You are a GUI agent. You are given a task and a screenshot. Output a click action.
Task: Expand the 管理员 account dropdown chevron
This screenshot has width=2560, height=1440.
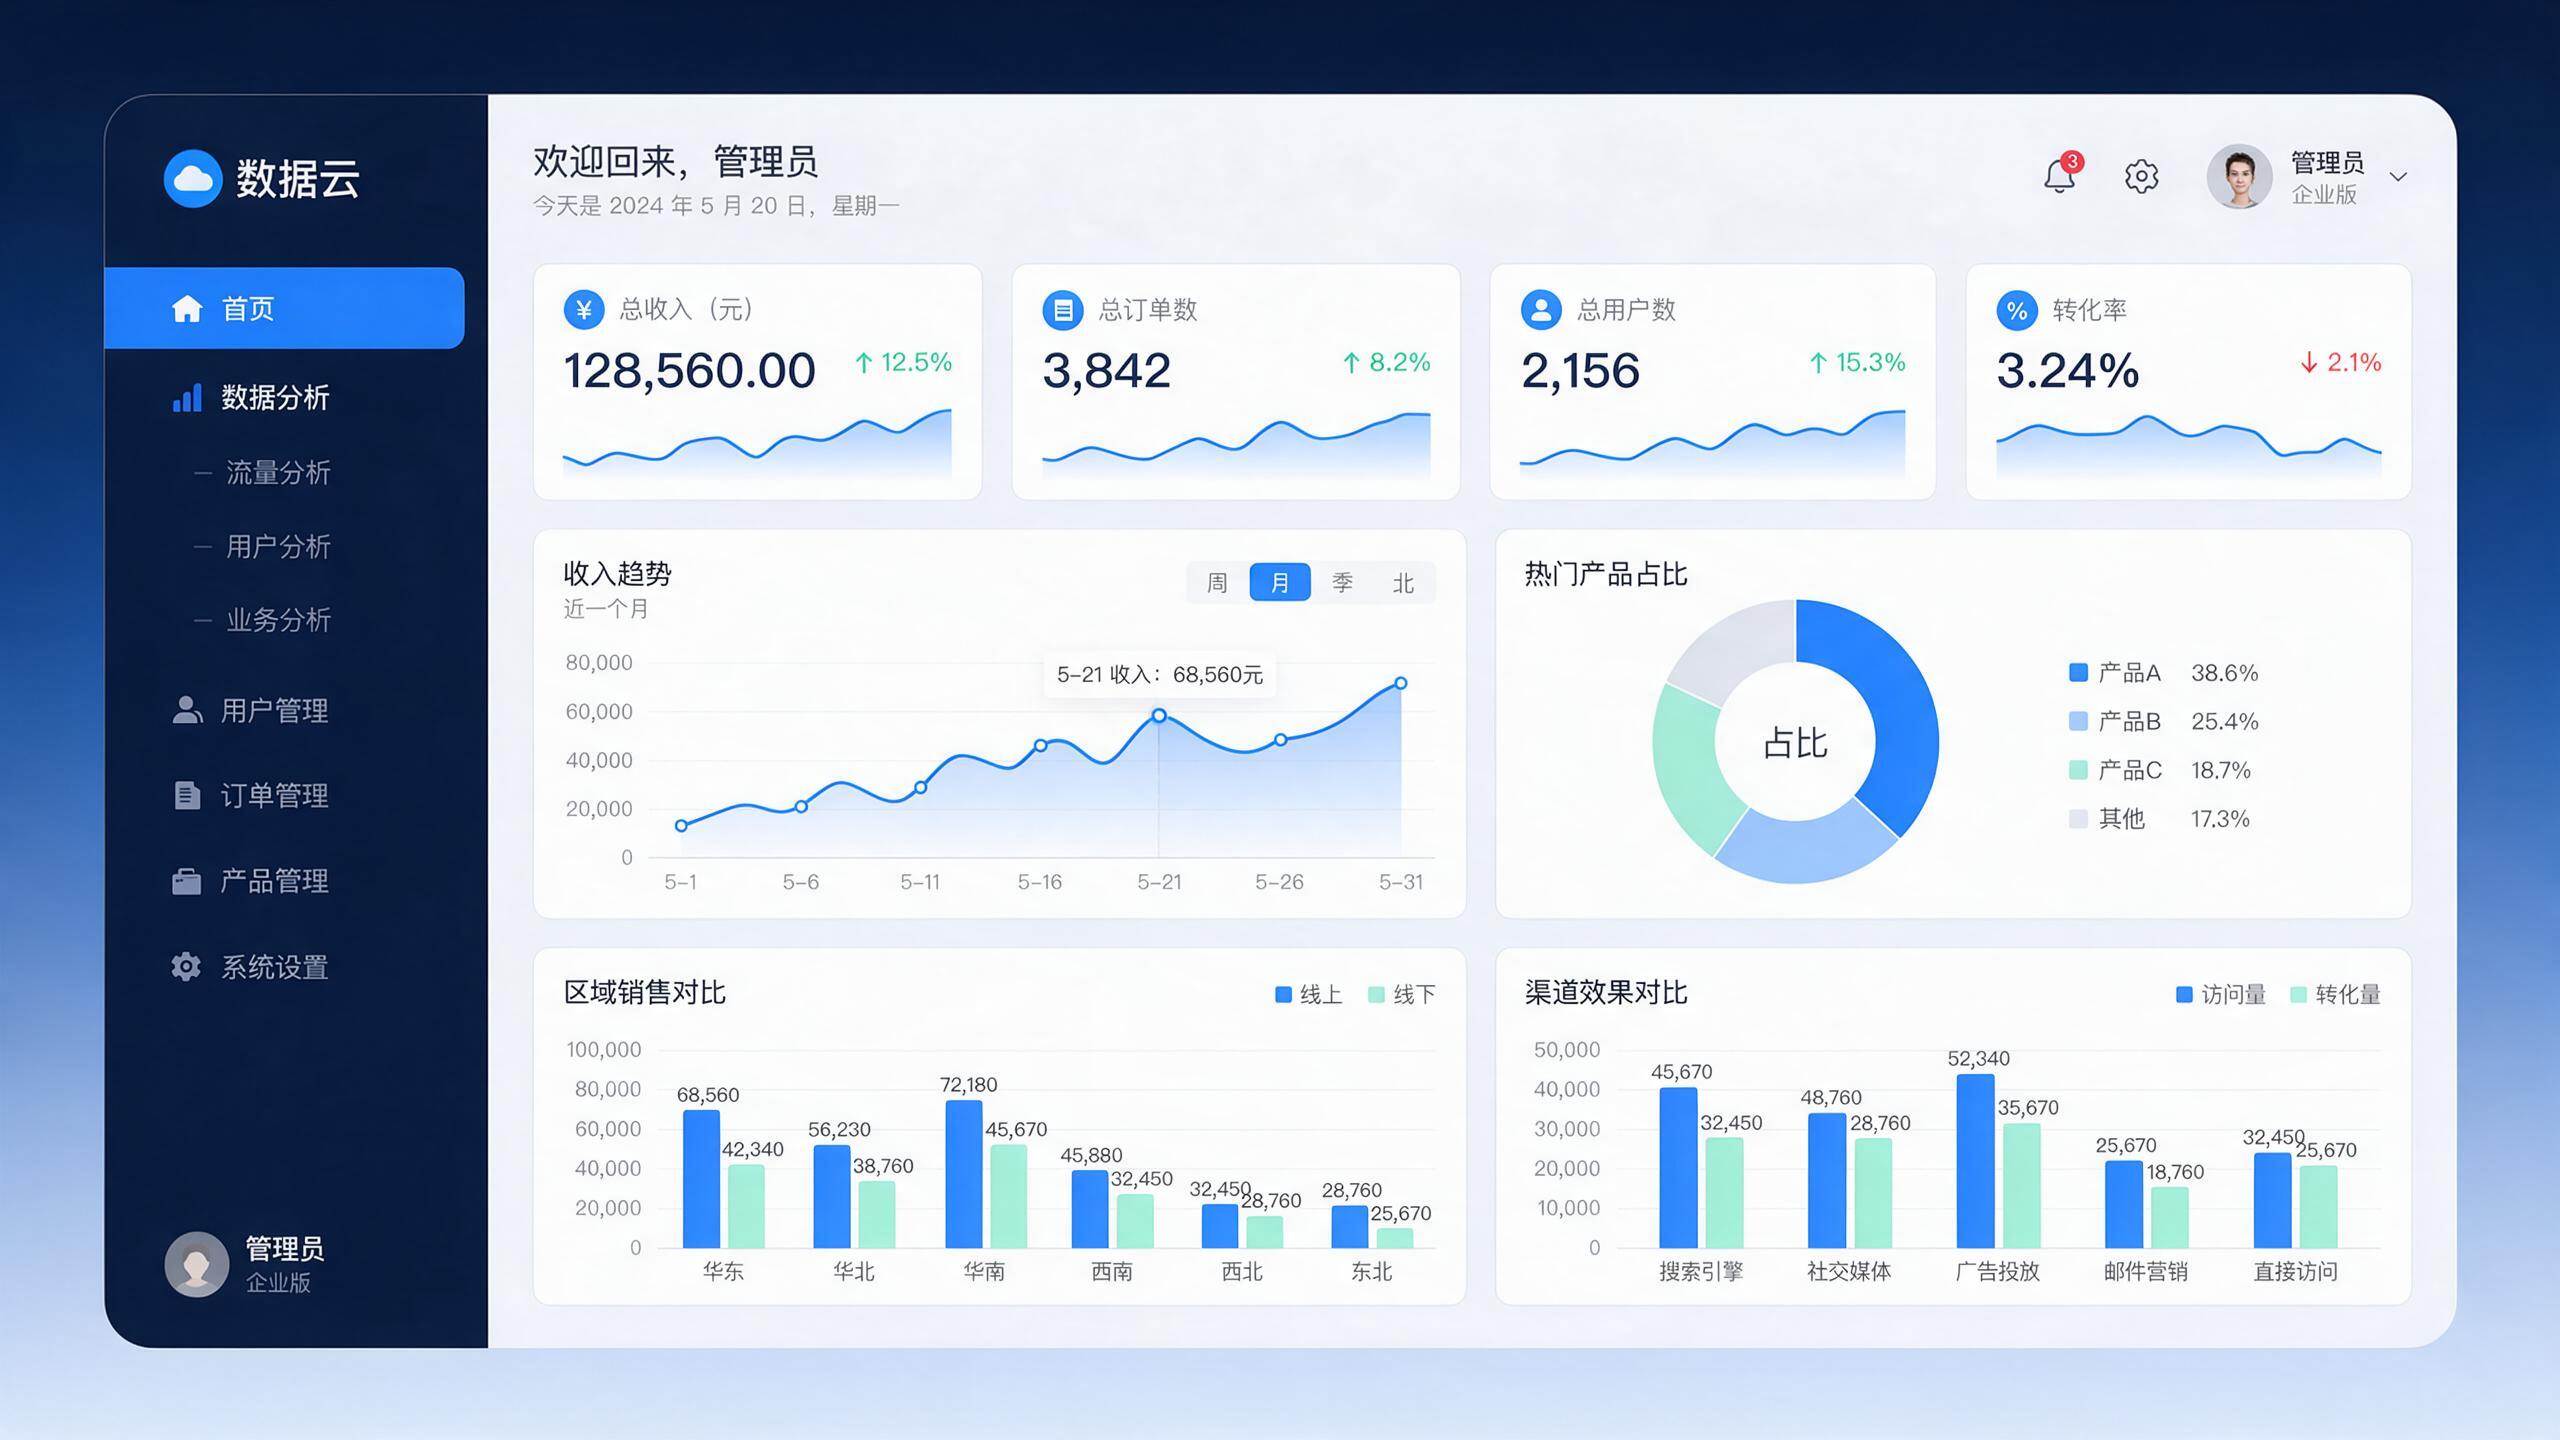click(2398, 177)
